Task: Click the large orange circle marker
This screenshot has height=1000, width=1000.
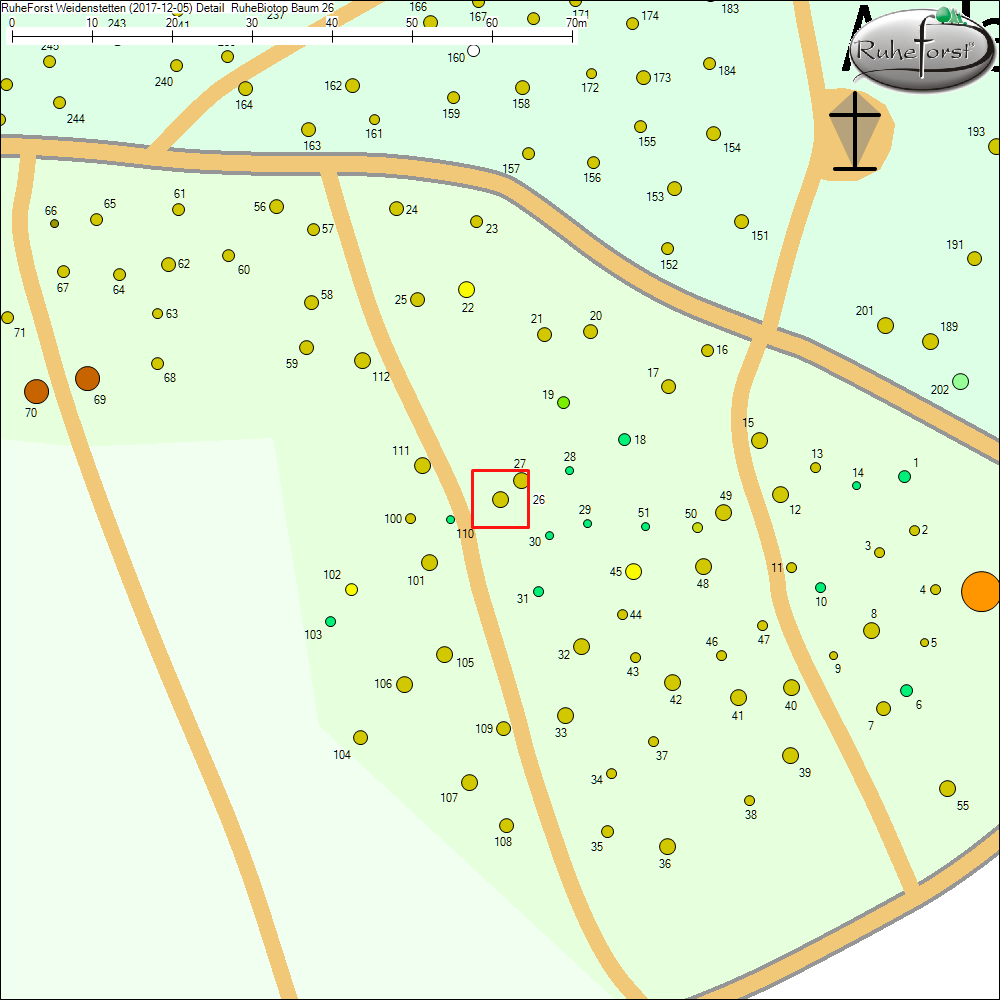Action: click(x=980, y=590)
